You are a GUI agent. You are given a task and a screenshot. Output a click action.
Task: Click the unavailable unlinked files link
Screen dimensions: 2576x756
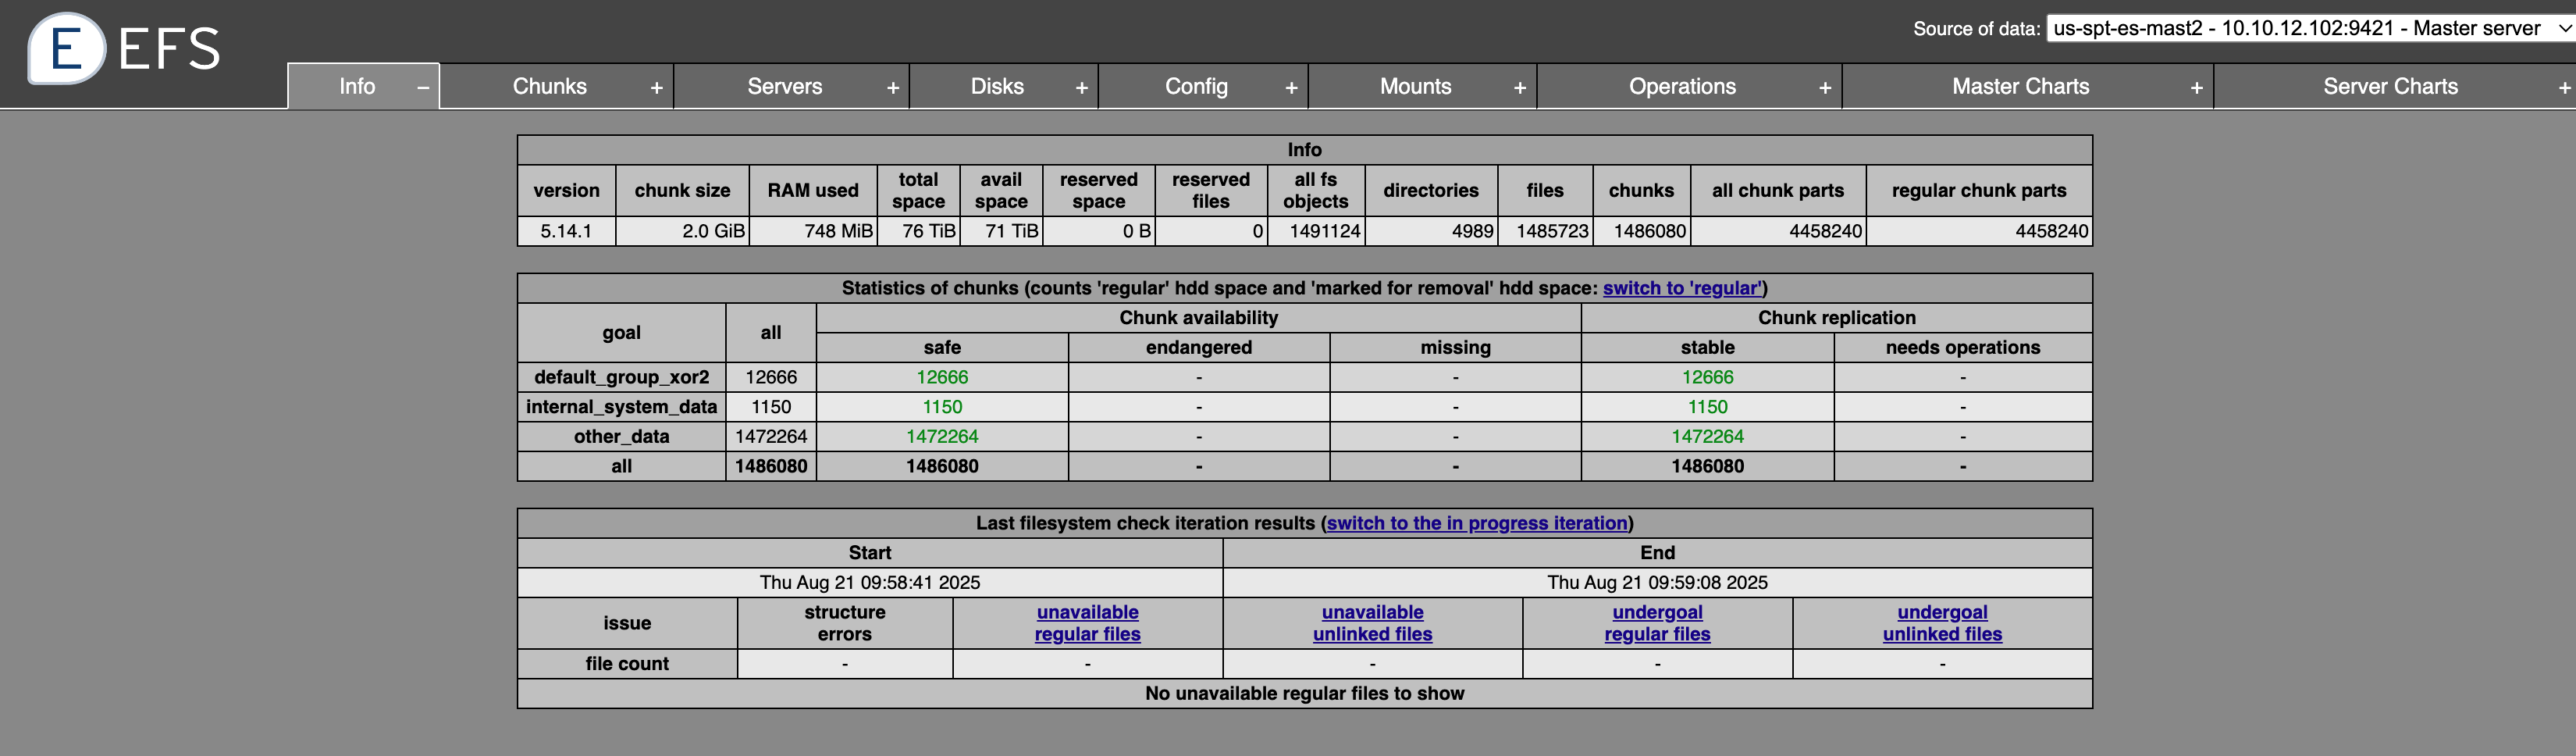[x=1372, y=623]
